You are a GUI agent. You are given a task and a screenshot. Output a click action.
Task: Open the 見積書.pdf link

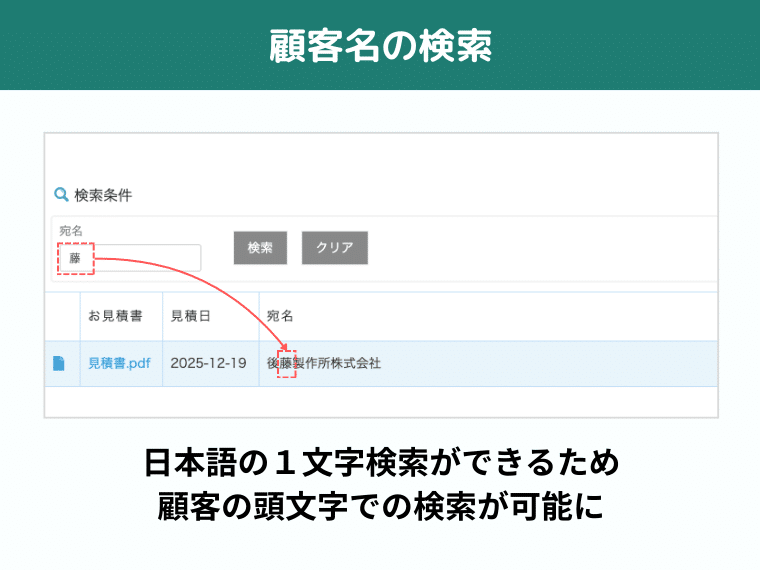(x=119, y=363)
